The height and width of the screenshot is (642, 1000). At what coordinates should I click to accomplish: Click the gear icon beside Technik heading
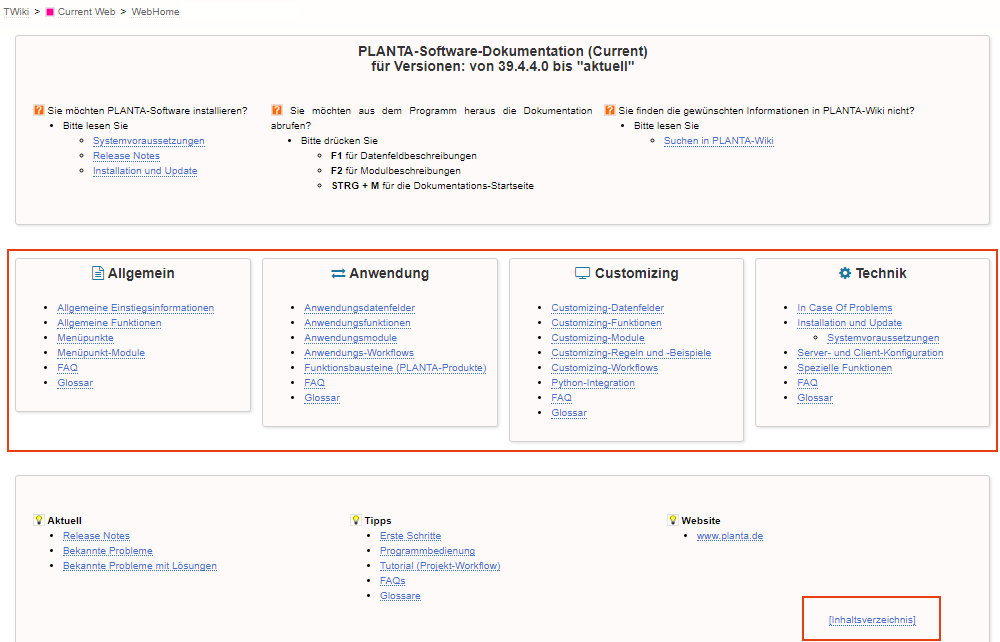[845, 273]
